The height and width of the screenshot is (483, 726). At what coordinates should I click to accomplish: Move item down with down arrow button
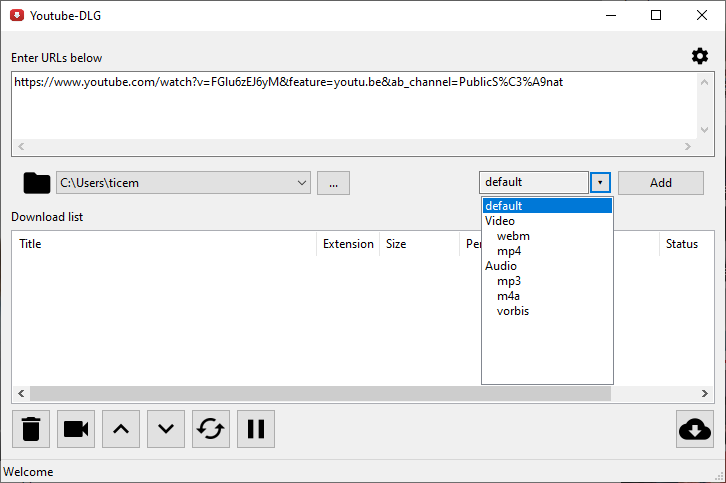click(x=166, y=429)
